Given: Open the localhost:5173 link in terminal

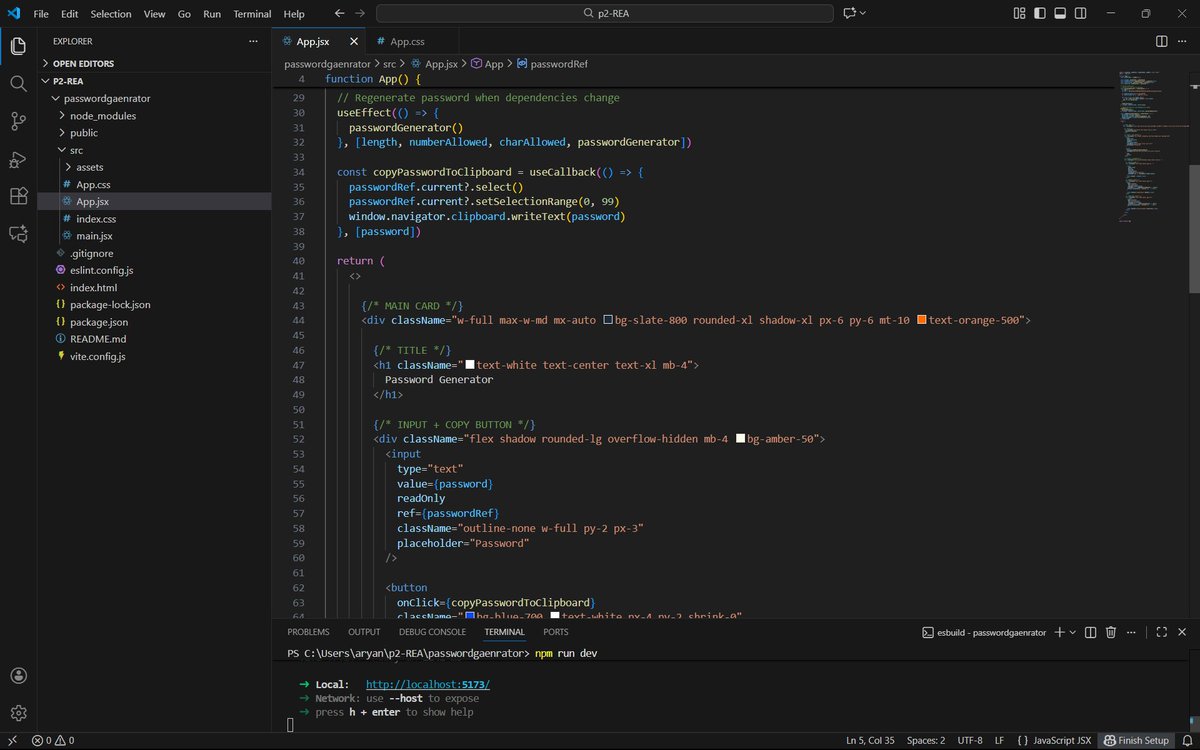Looking at the screenshot, I should click(428, 684).
